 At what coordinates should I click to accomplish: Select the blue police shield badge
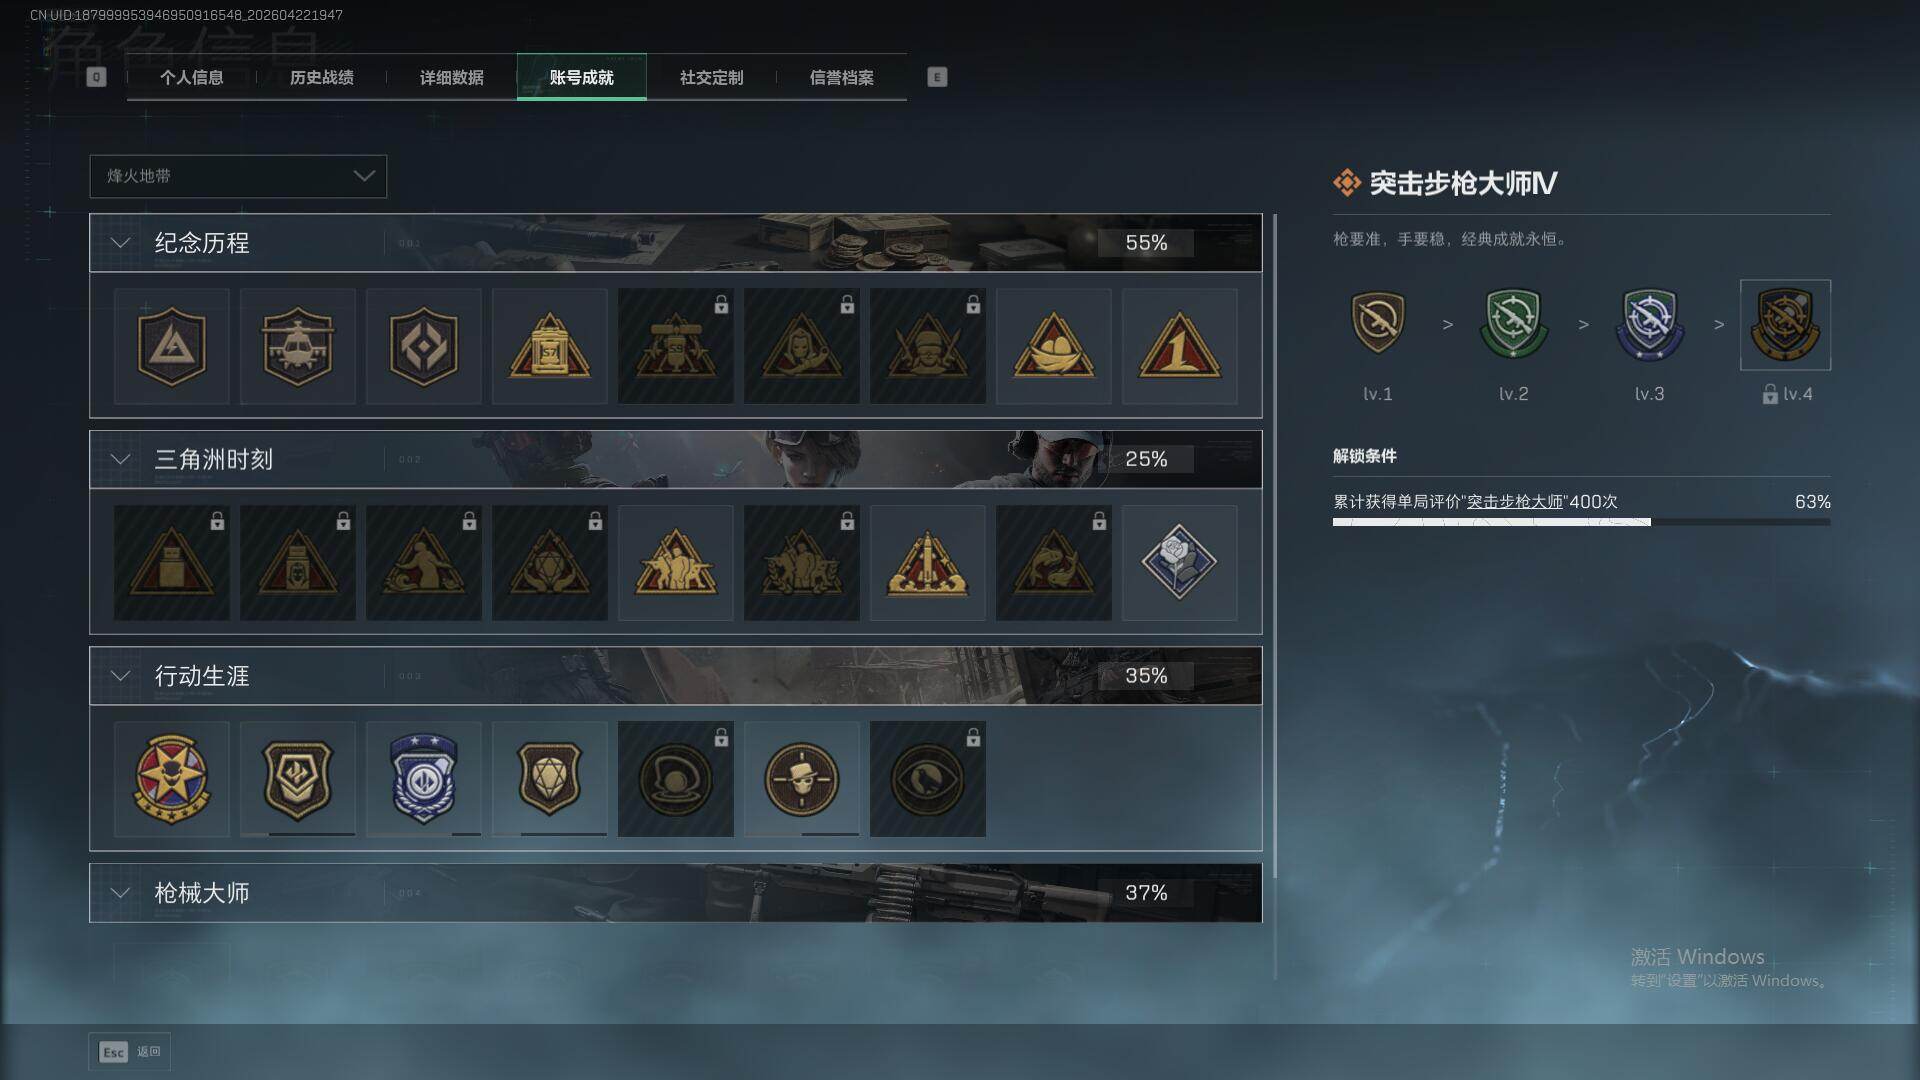coord(423,779)
